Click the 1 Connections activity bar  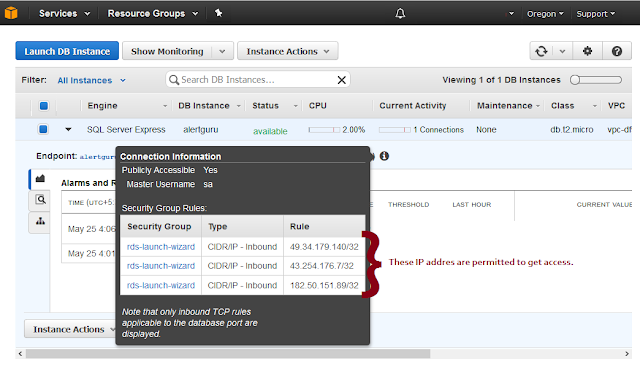pyautogui.click(x=394, y=130)
